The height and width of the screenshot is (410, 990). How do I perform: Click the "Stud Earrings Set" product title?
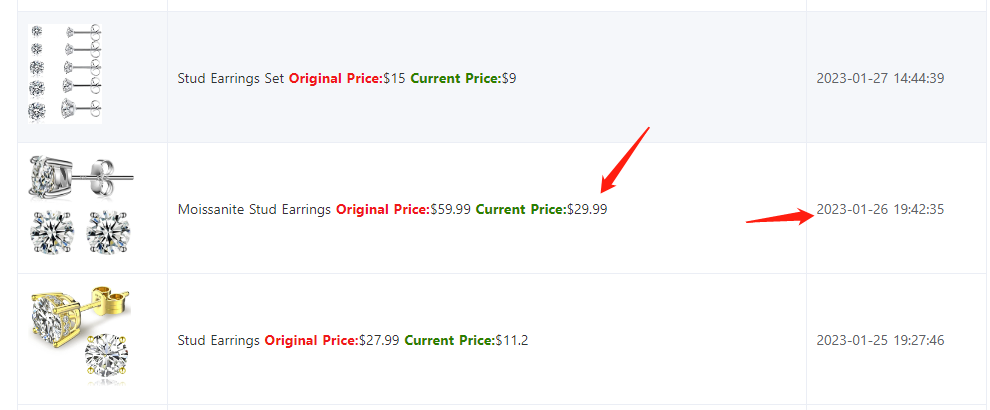coord(231,78)
